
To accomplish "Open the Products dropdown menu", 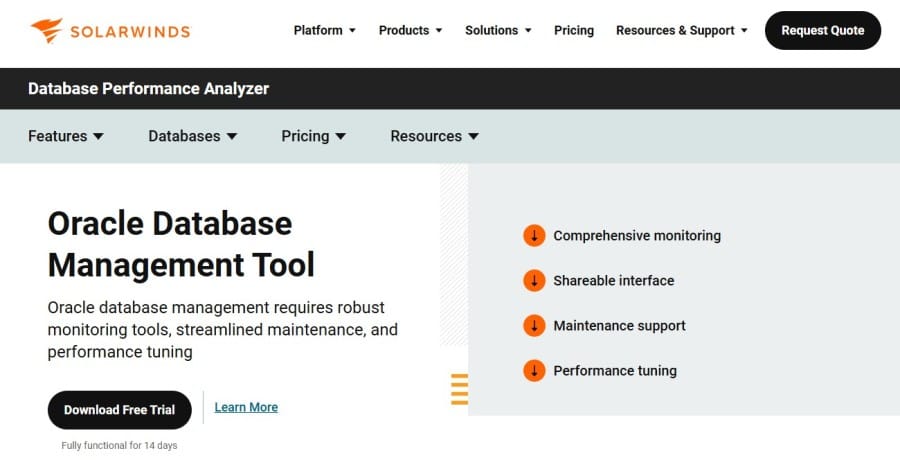I will 410,30.
